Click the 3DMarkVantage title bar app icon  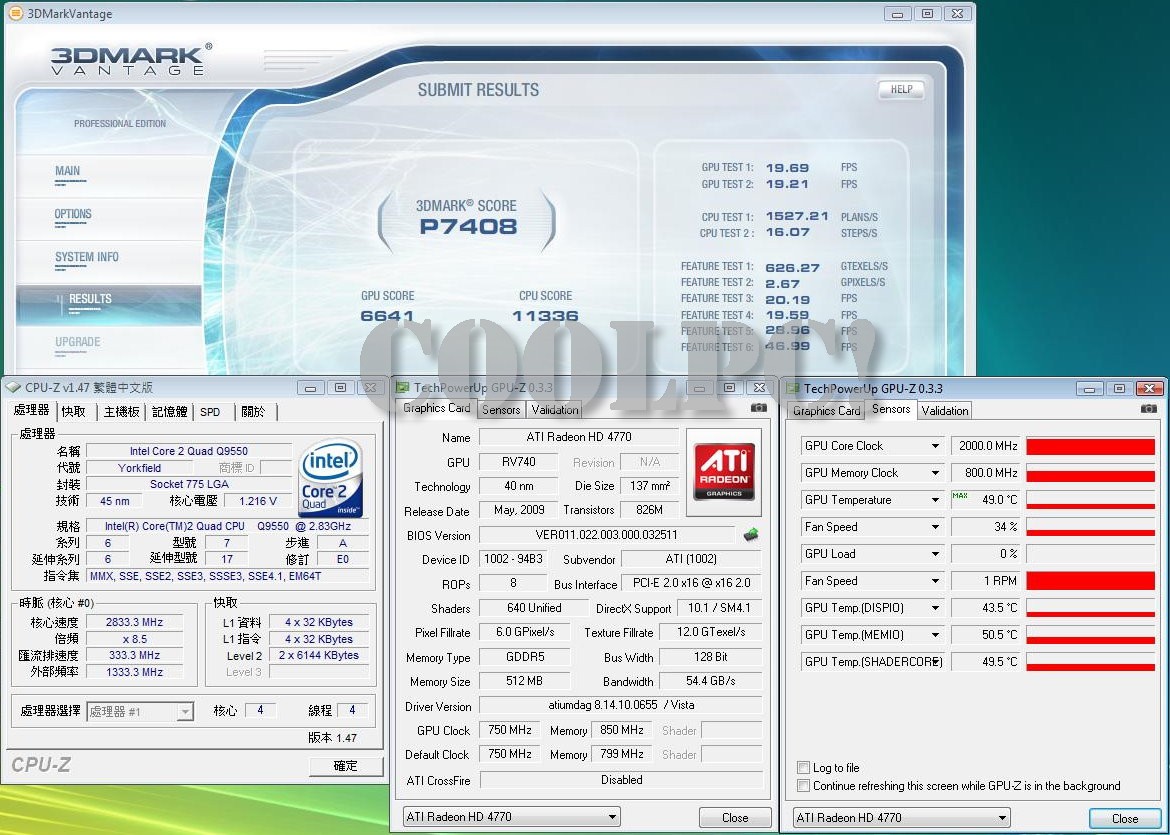pos(15,13)
